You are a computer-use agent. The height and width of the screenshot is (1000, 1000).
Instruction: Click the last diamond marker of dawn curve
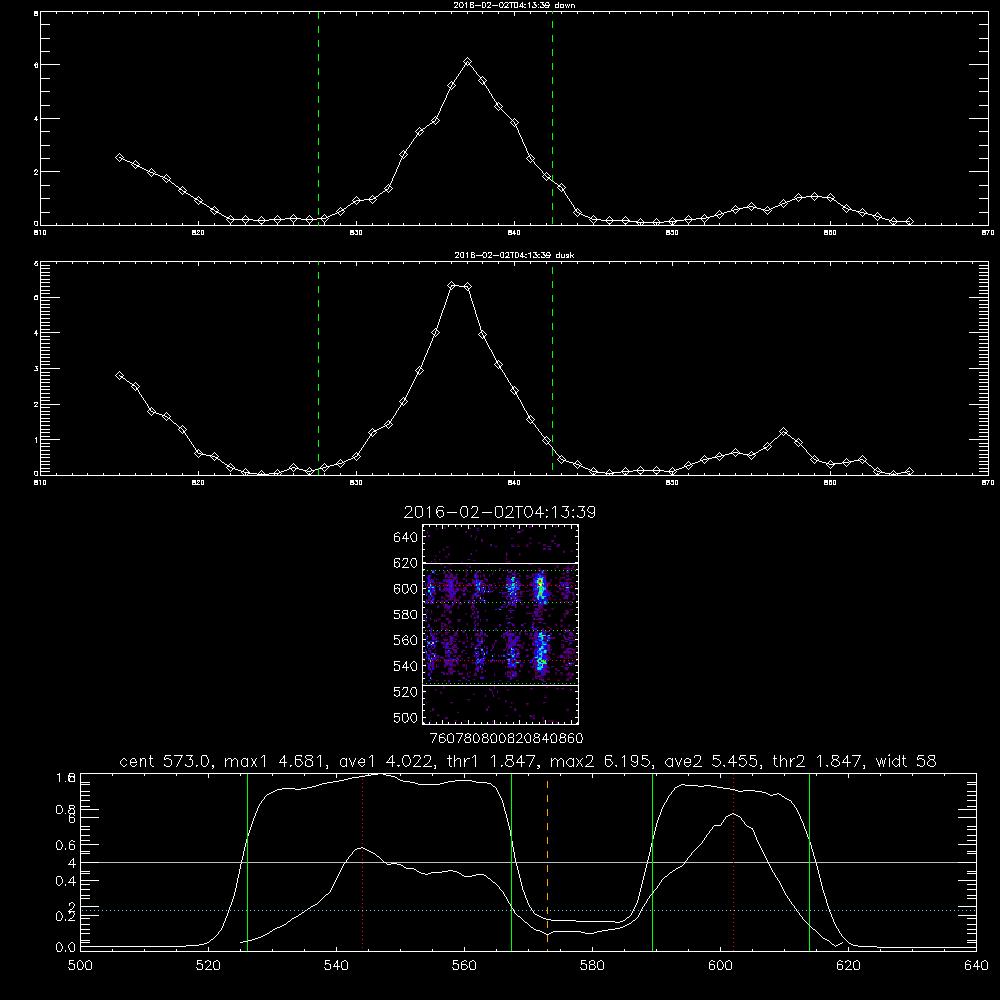[909, 221]
